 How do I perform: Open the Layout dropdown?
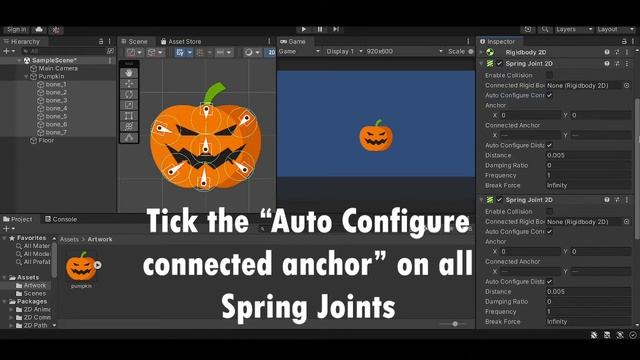(616, 29)
